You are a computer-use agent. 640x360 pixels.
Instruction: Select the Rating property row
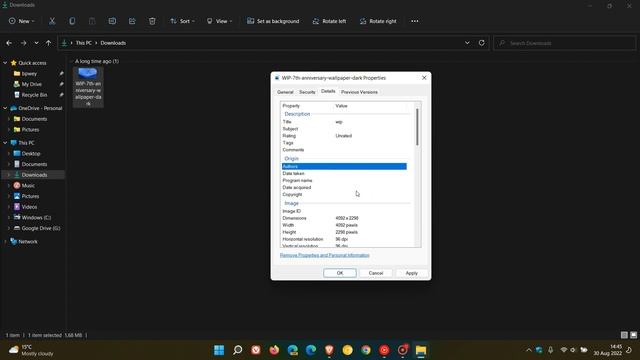tap(344, 136)
